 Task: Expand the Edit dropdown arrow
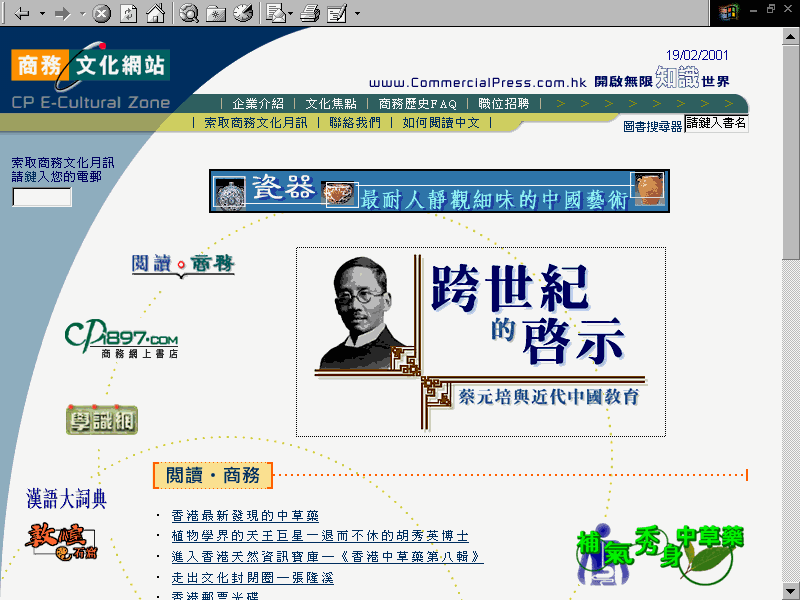(357, 13)
